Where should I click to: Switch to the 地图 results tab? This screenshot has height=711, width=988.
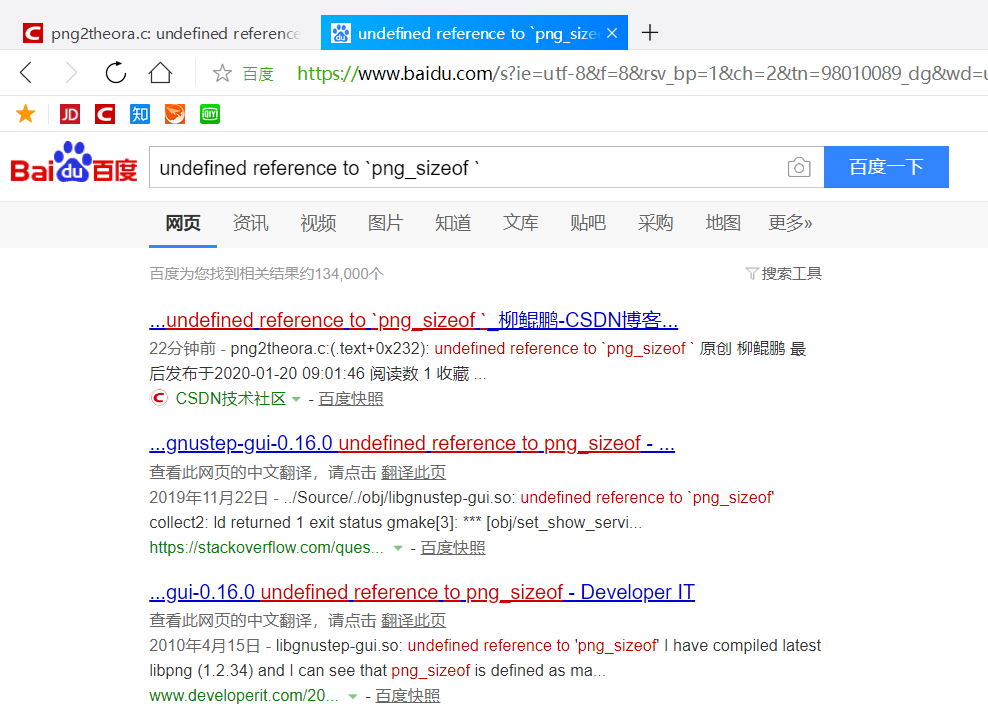(x=723, y=223)
